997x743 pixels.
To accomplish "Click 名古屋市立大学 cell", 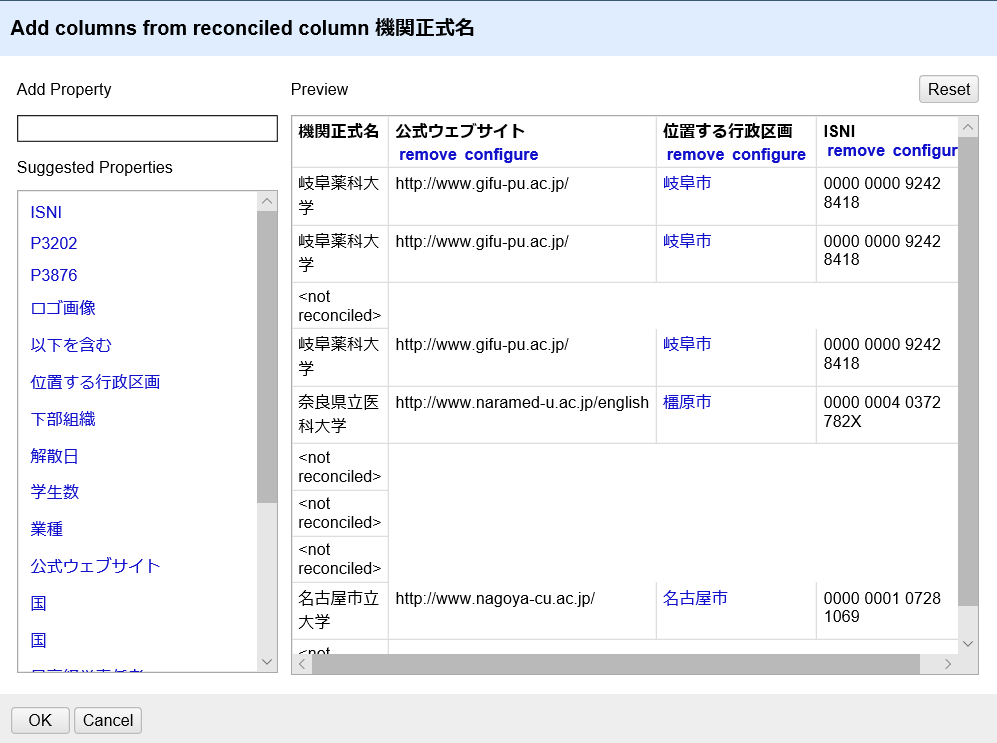I will click(339, 610).
